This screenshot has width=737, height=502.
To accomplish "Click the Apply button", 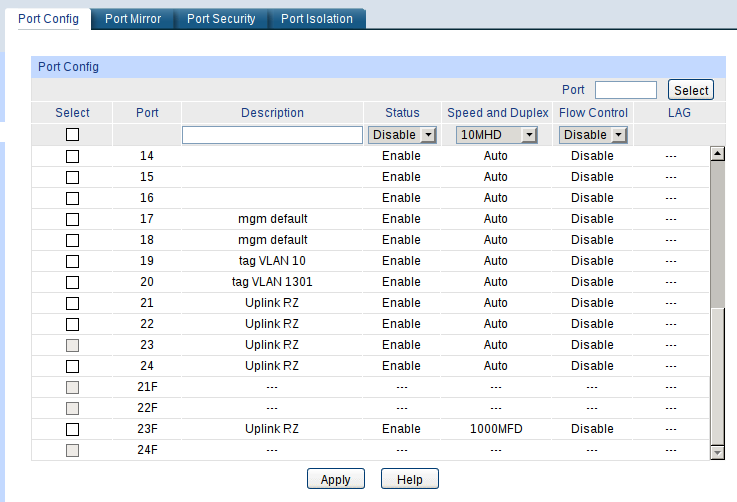I will (335, 479).
